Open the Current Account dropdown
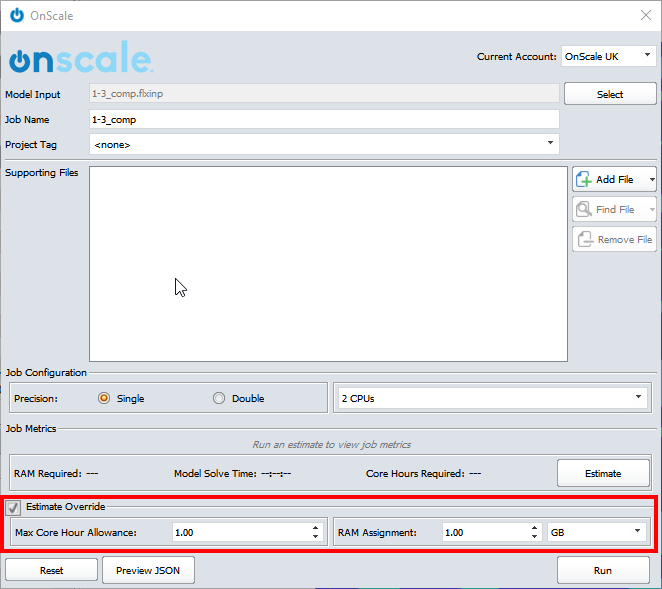The image size is (662, 589). 608,56
